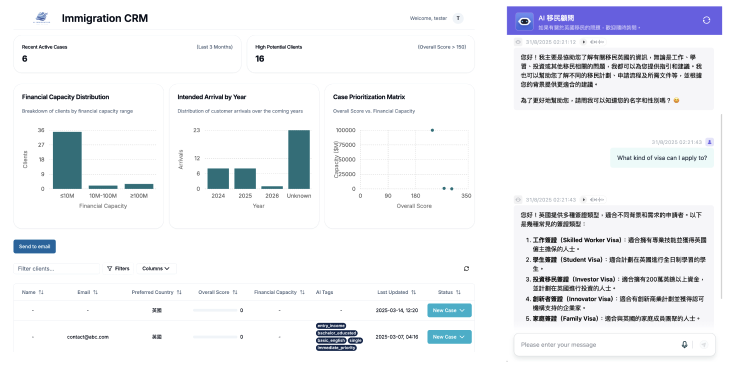Click the basic_english AI tag
This screenshot has height=382, width=732.
331,340
